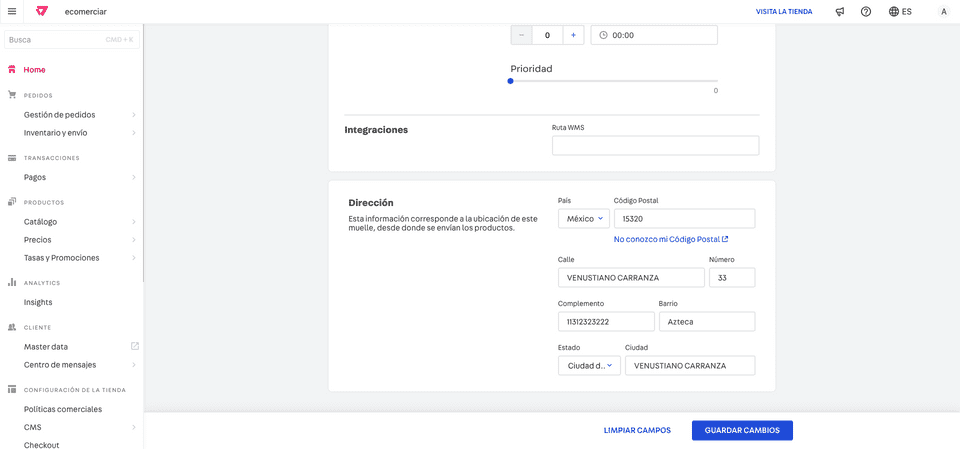Click the globe language icon
This screenshot has height=449, width=960.
(x=894, y=11)
